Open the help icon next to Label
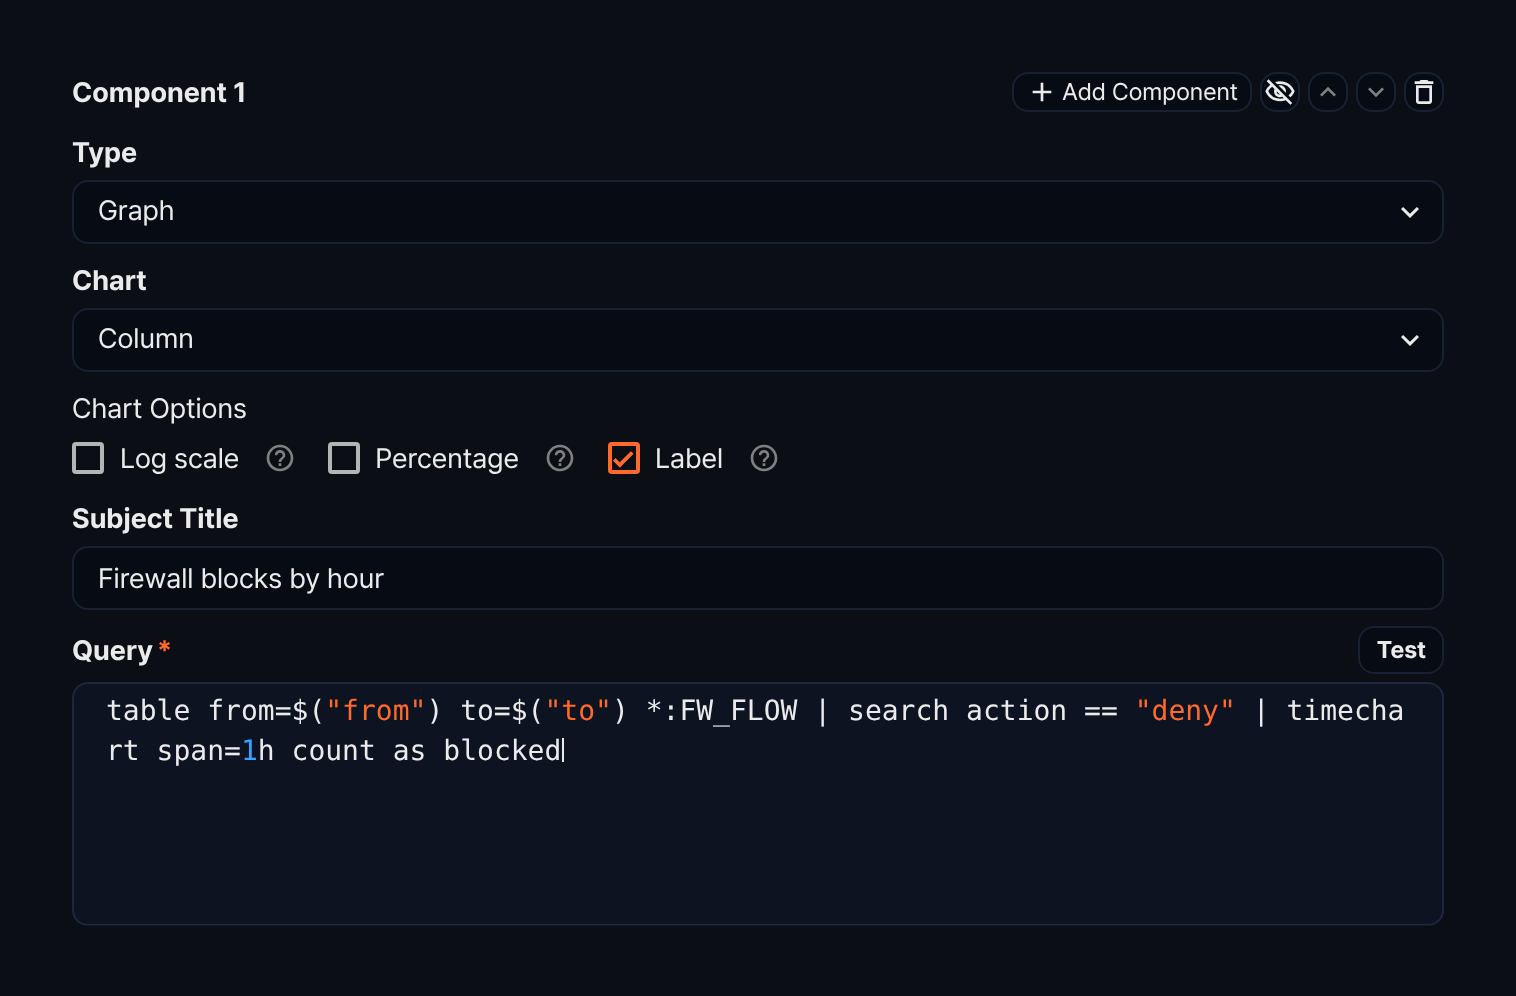 (x=764, y=458)
